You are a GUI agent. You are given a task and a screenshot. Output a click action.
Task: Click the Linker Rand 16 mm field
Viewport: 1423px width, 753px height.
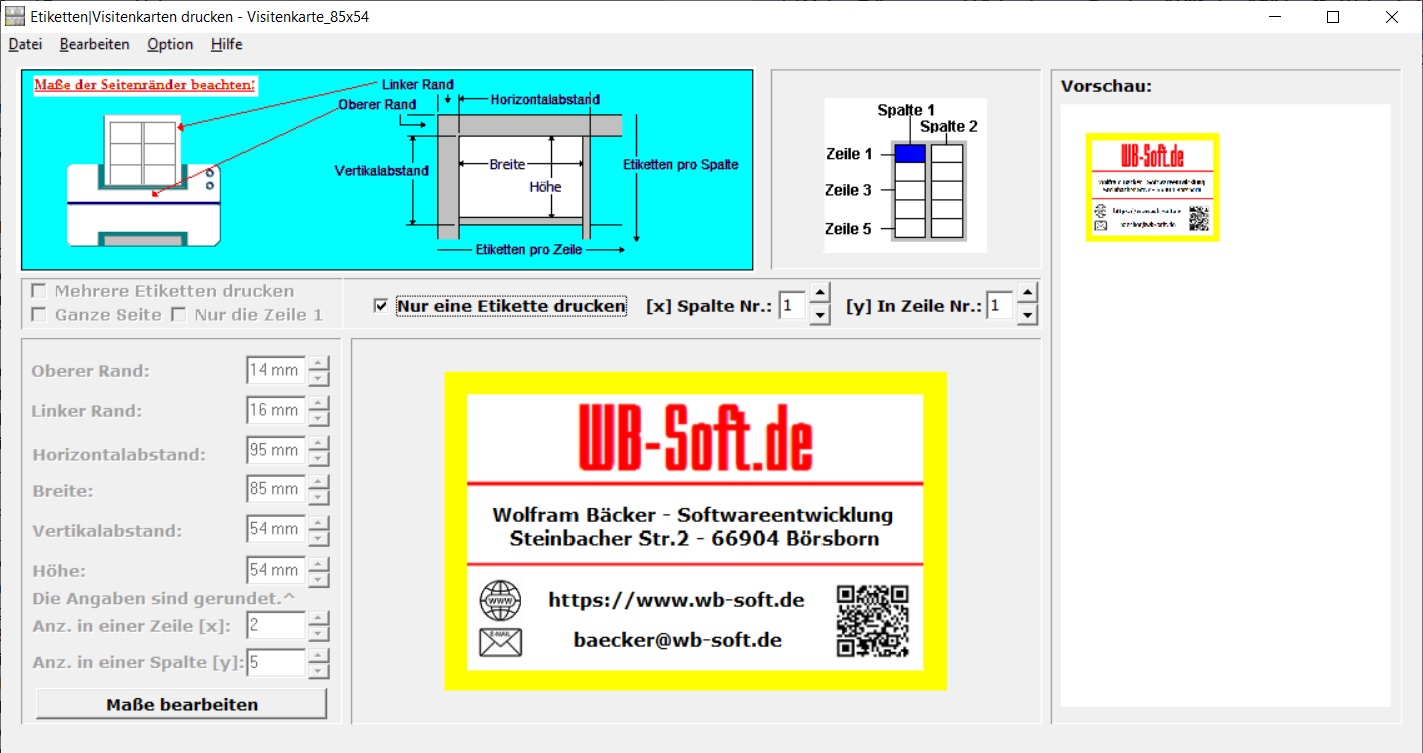click(276, 410)
